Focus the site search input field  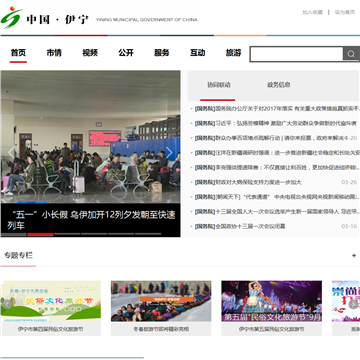coord(297,54)
